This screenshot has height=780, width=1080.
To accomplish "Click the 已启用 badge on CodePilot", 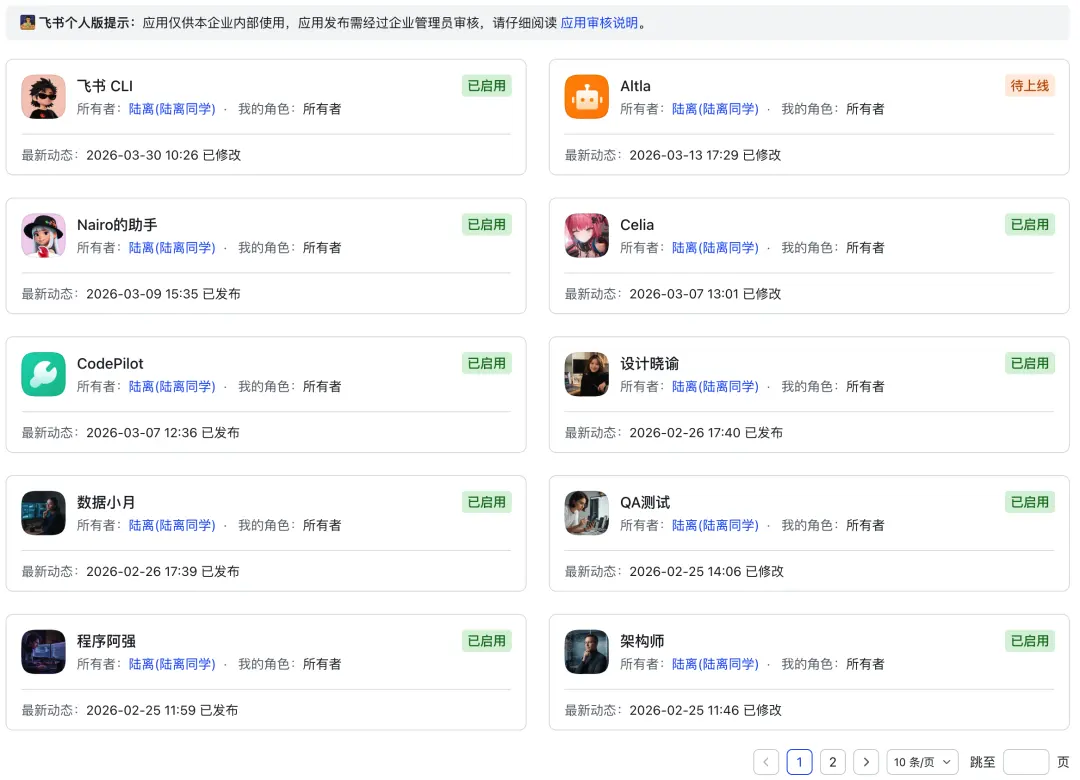I will point(486,363).
